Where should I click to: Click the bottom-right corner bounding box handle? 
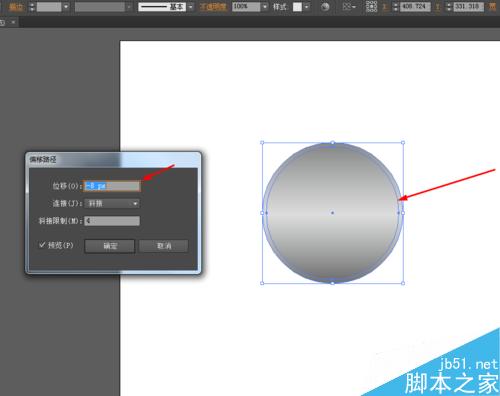[x=403, y=283]
